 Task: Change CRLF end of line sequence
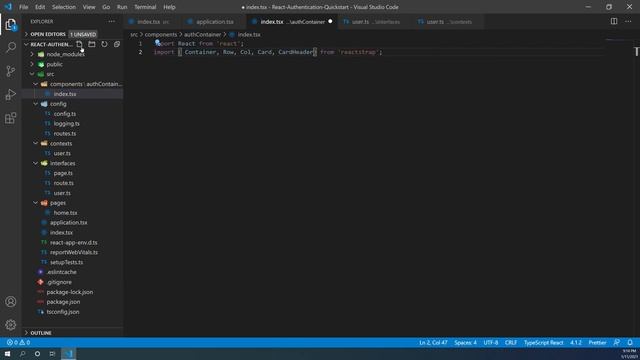pos(511,342)
